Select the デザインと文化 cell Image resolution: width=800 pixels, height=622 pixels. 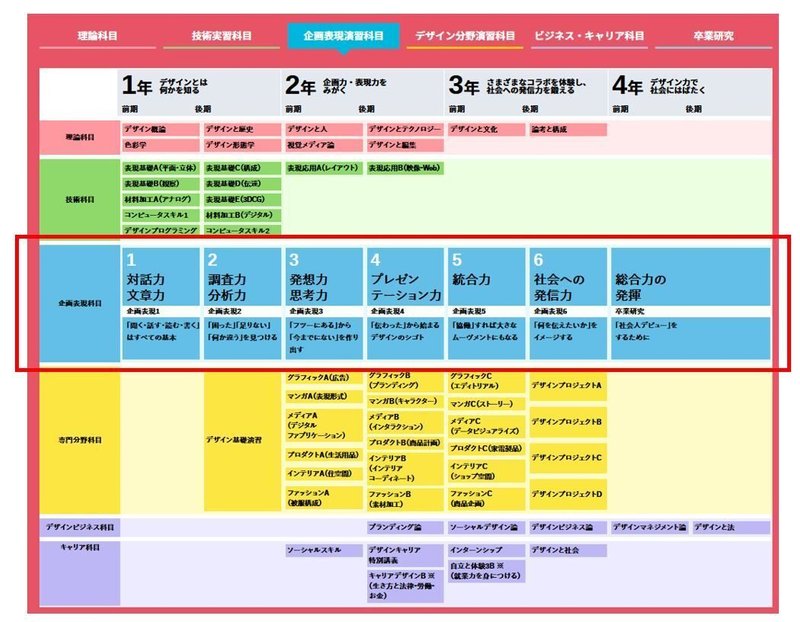tap(487, 130)
